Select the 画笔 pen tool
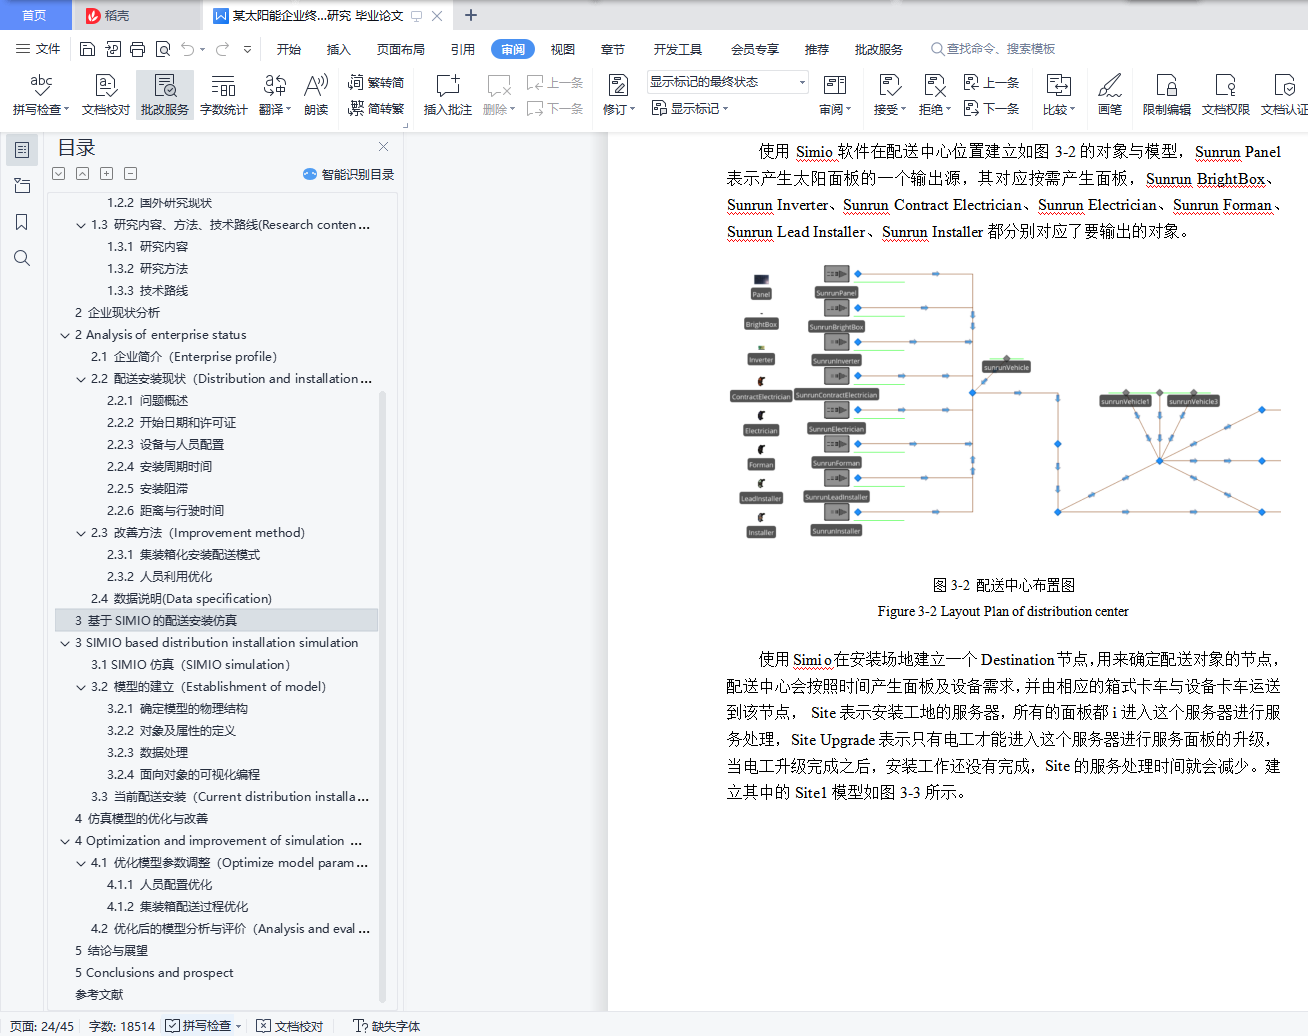Screen dimensions: 1308x1036 1110,95
